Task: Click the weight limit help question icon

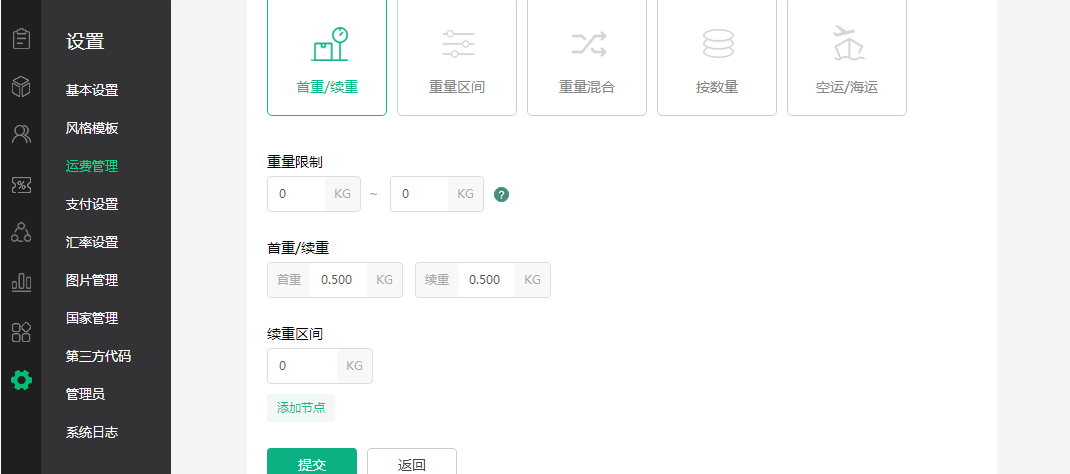Action: [x=502, y=194]
